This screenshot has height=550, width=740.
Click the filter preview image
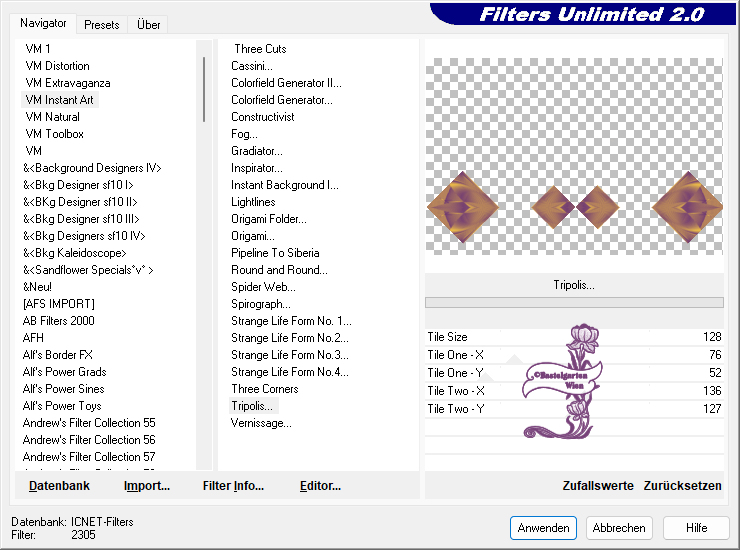574,156
